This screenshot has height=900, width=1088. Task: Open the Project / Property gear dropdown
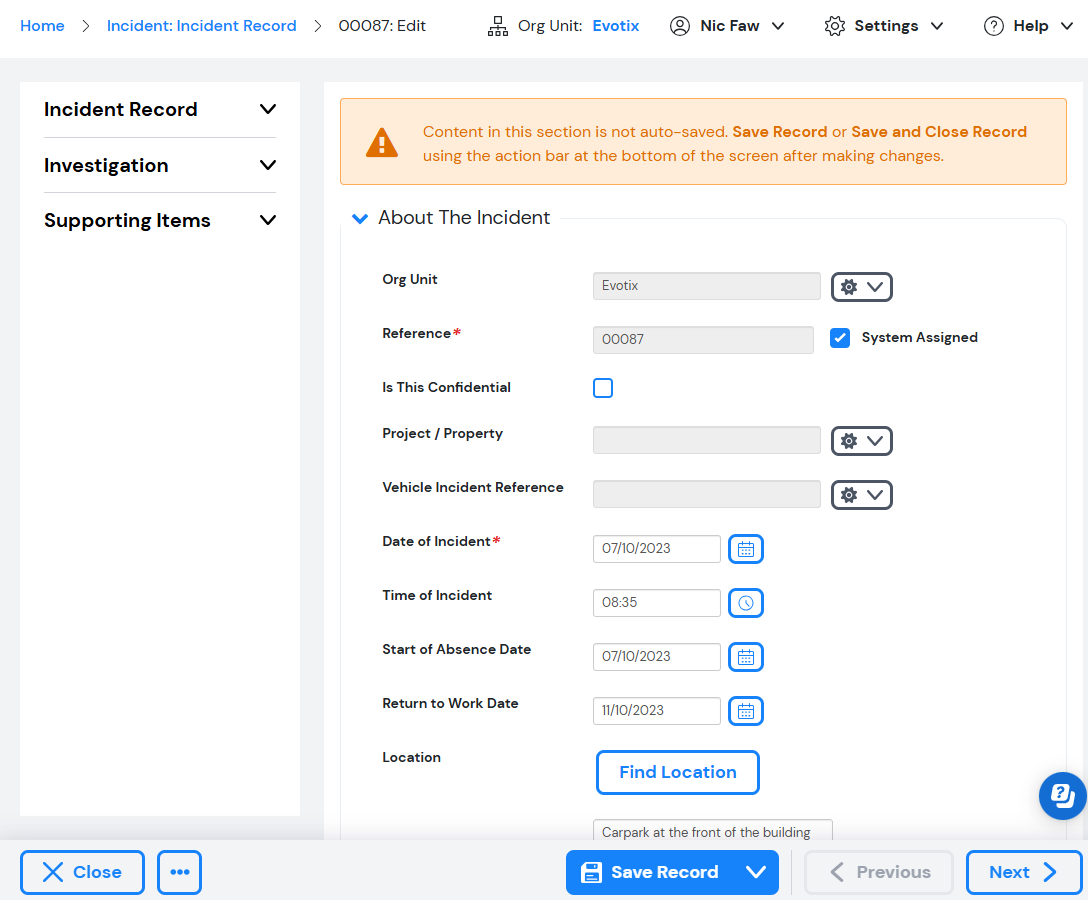(x=862, y=441)
